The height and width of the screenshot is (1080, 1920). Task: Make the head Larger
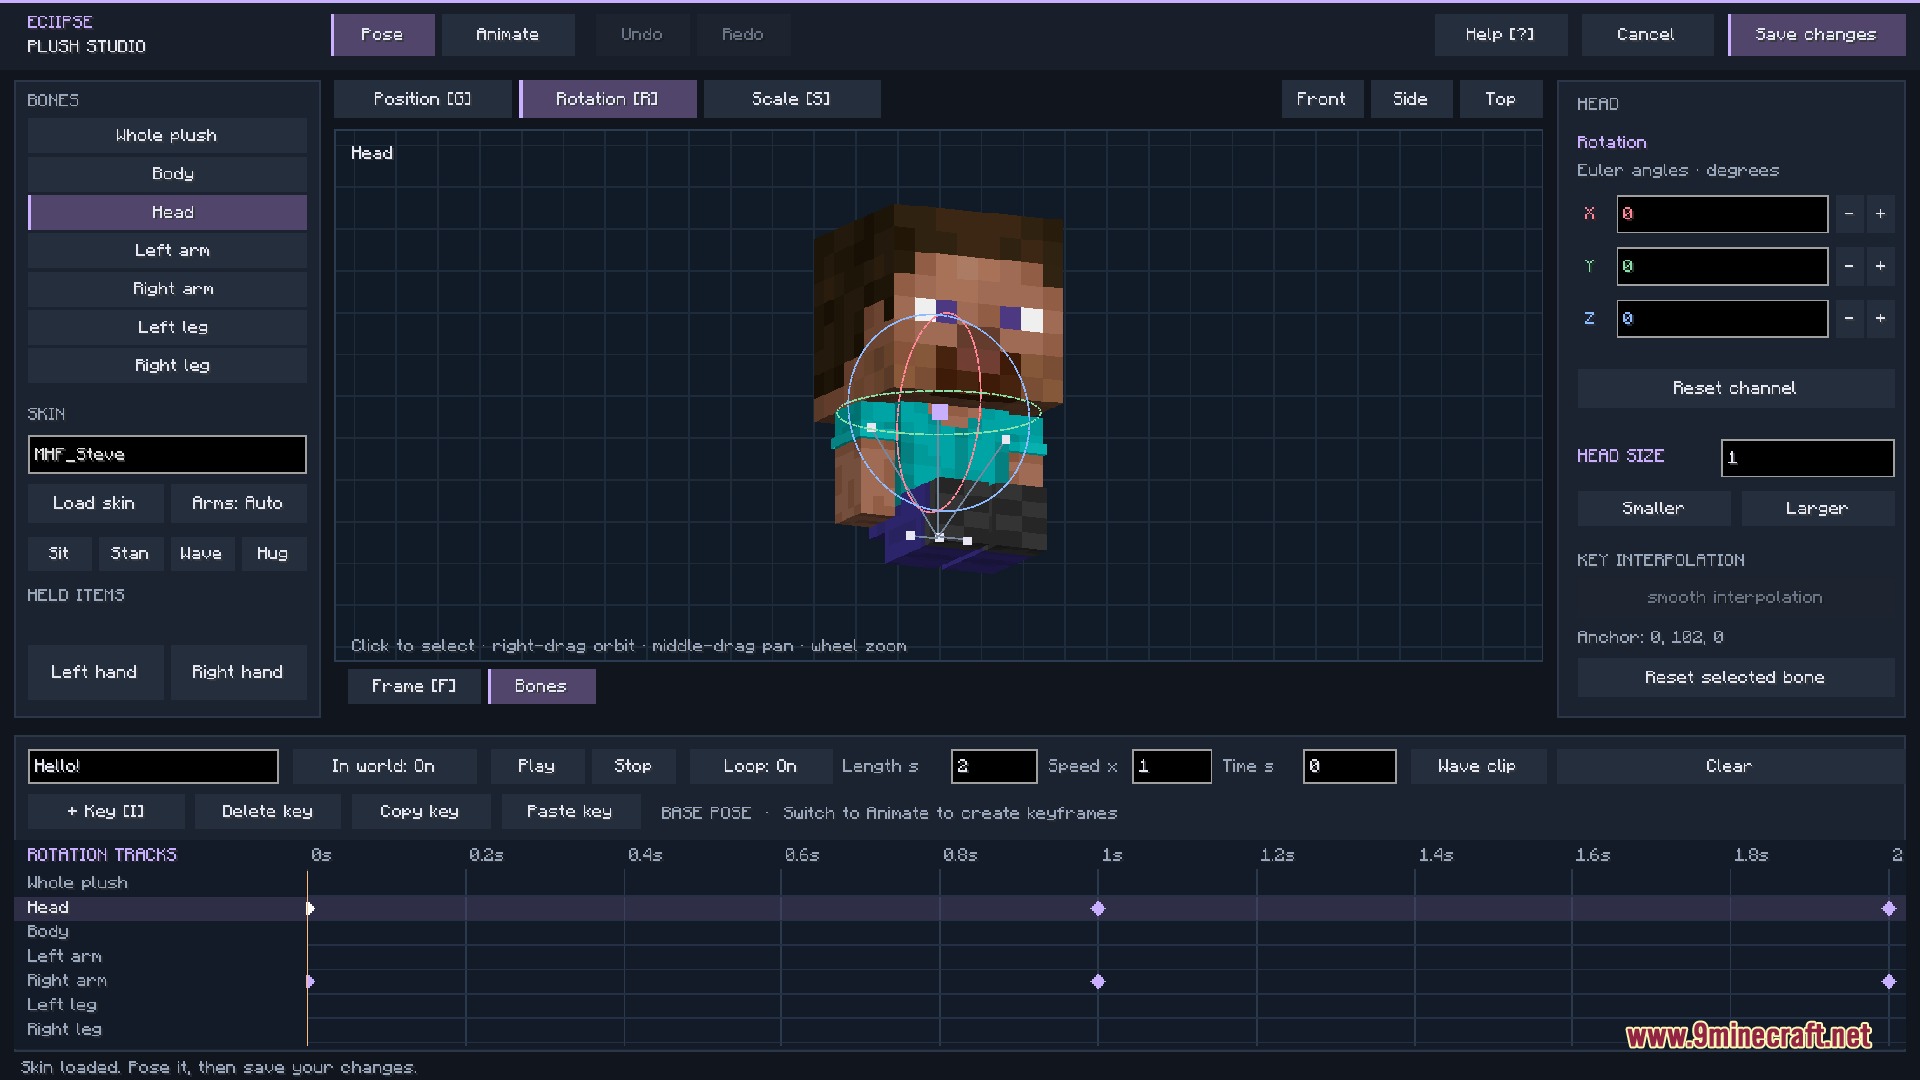click(x=1818, y=509)
